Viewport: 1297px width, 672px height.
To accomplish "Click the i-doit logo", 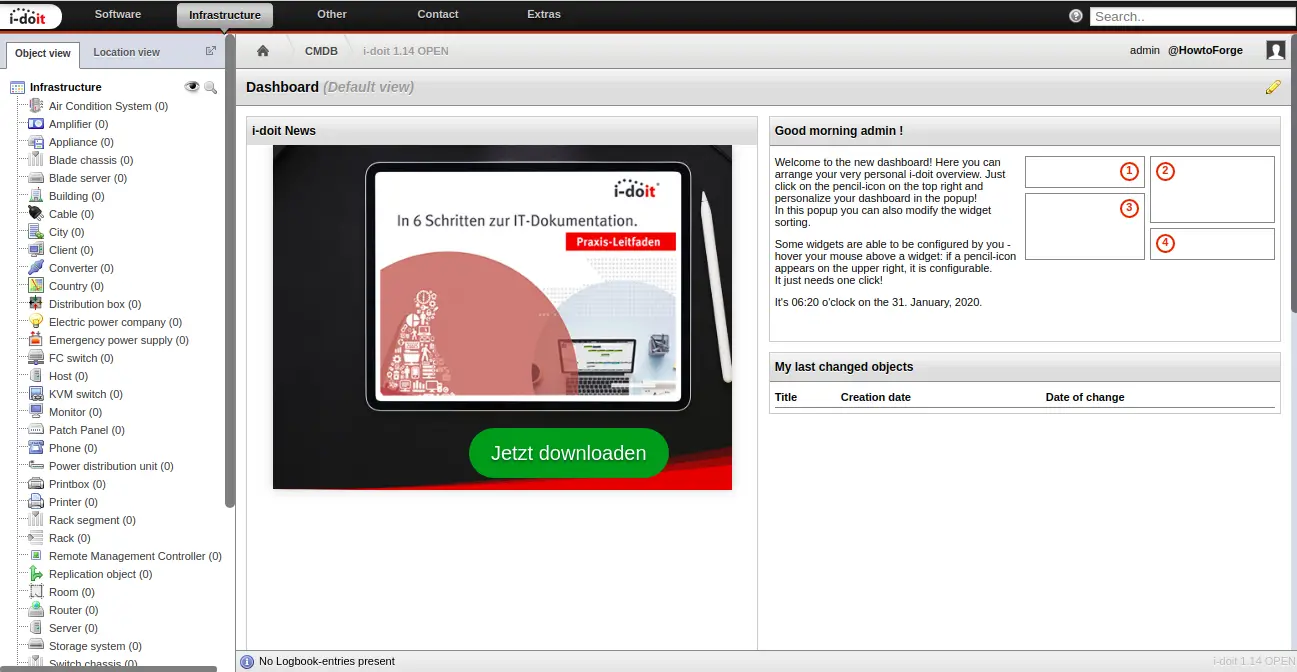I will [31, 16].
